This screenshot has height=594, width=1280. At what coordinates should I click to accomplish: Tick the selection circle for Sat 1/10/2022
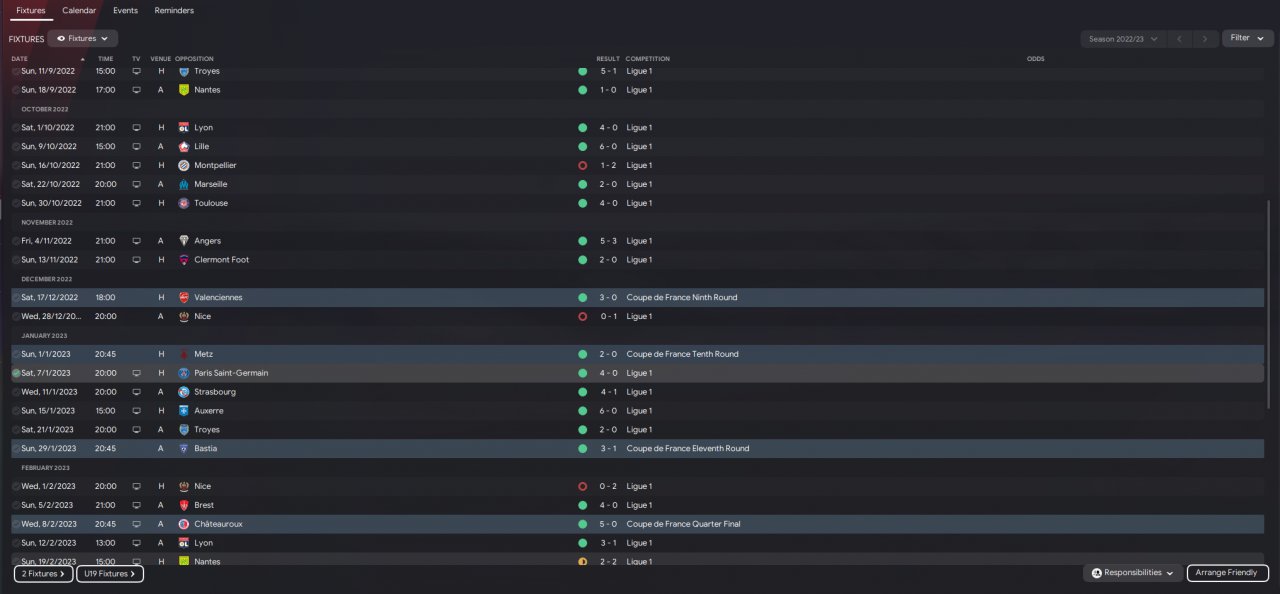point(16,128)
